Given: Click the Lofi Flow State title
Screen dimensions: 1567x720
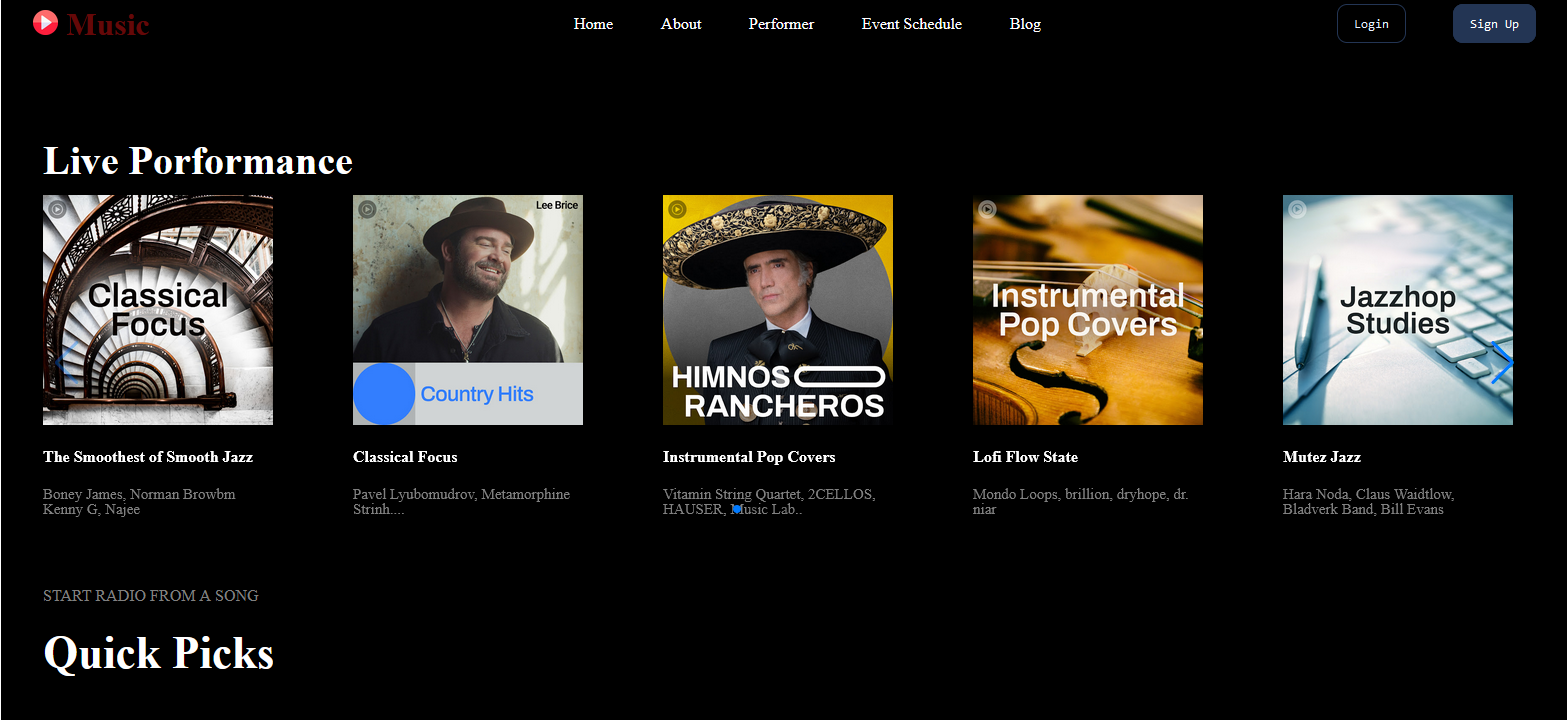Looking at the screenshot, I should point(1025,457).
